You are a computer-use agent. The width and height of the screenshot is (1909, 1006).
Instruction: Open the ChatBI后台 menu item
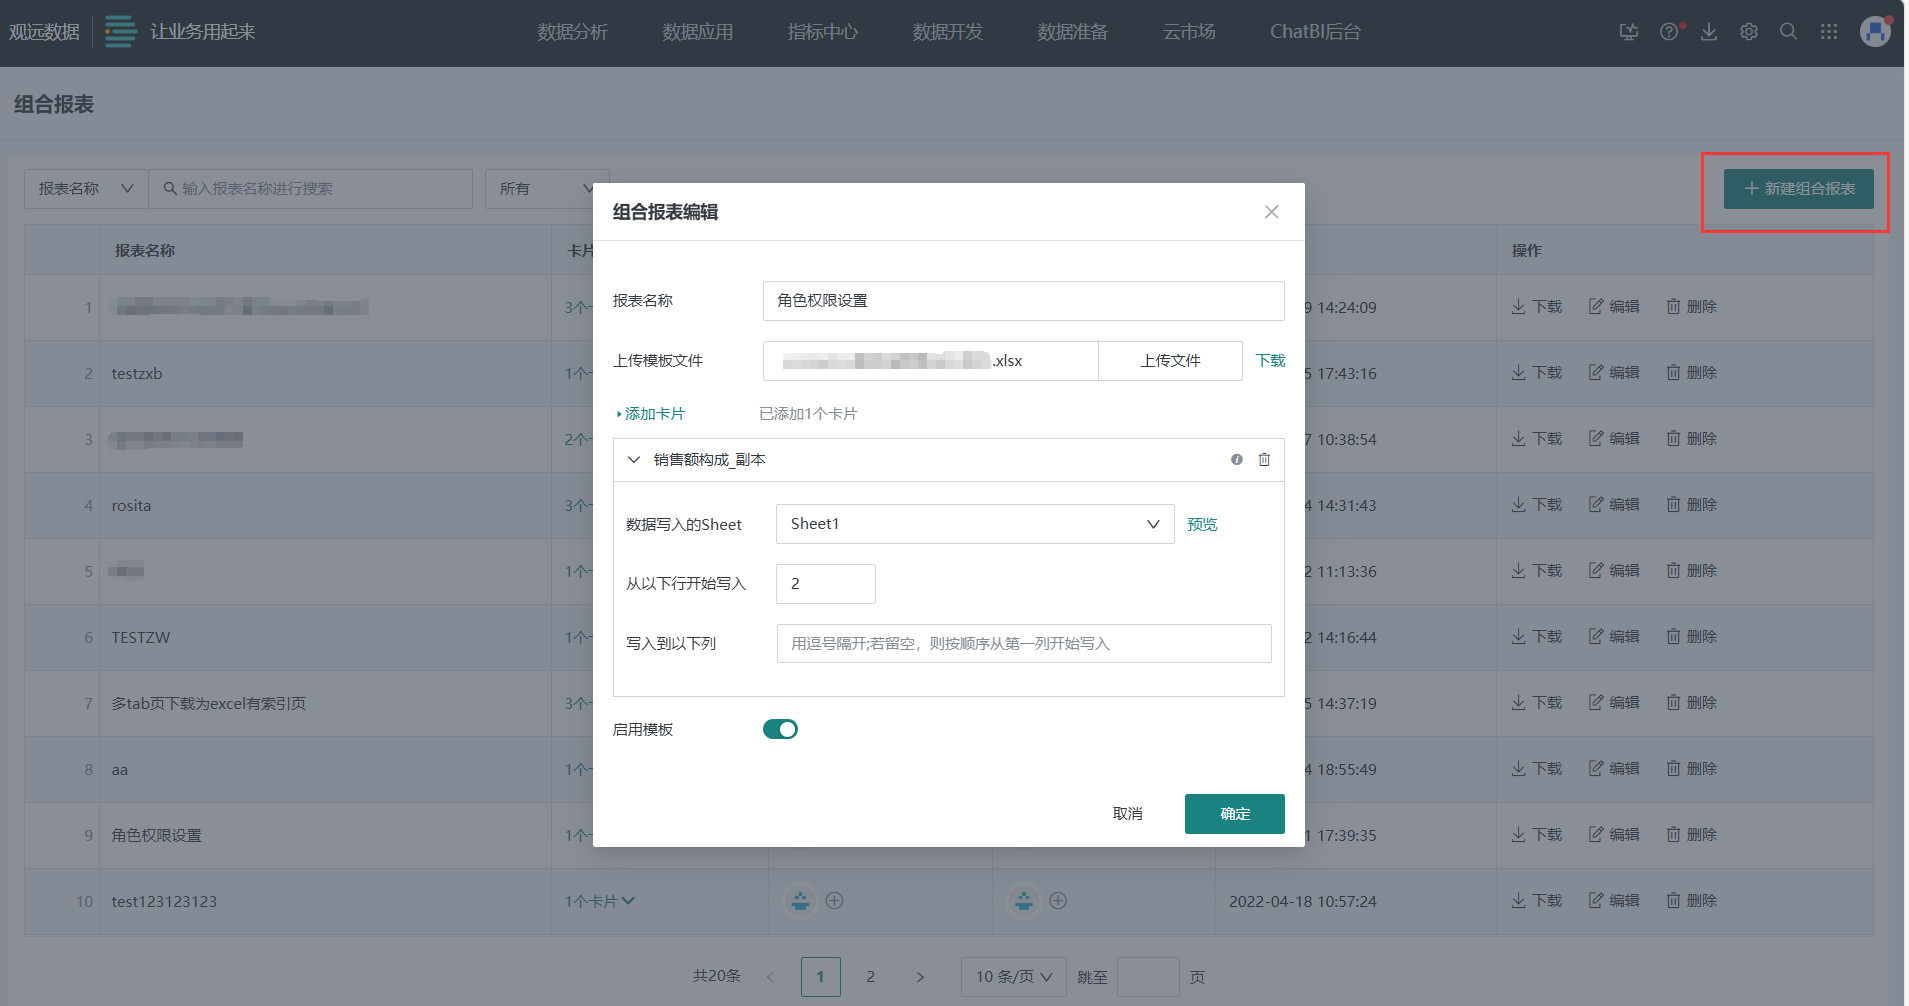pos(1313,31)
